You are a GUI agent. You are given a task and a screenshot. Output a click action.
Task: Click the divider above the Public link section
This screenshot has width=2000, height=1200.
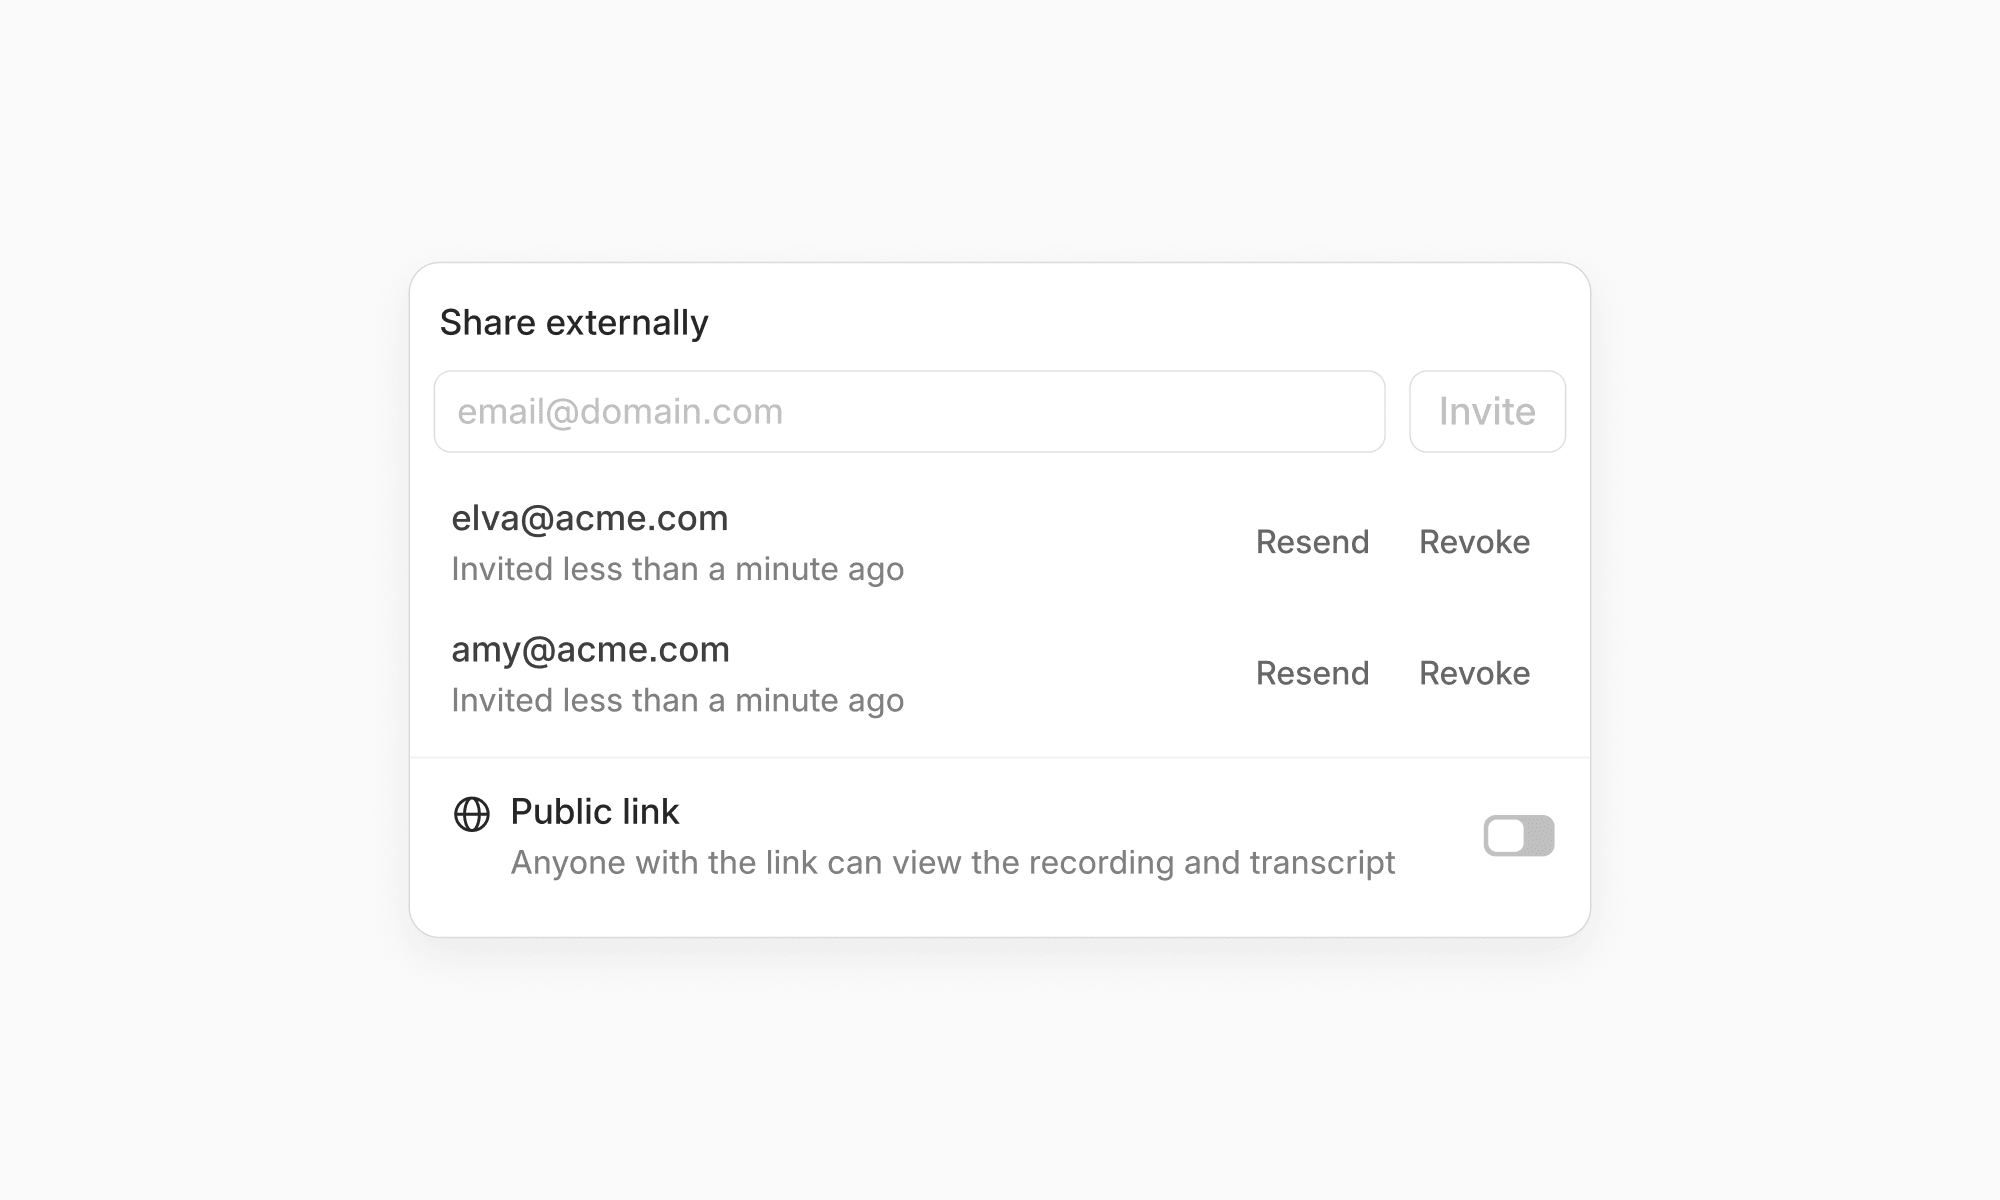(1000, 758)
